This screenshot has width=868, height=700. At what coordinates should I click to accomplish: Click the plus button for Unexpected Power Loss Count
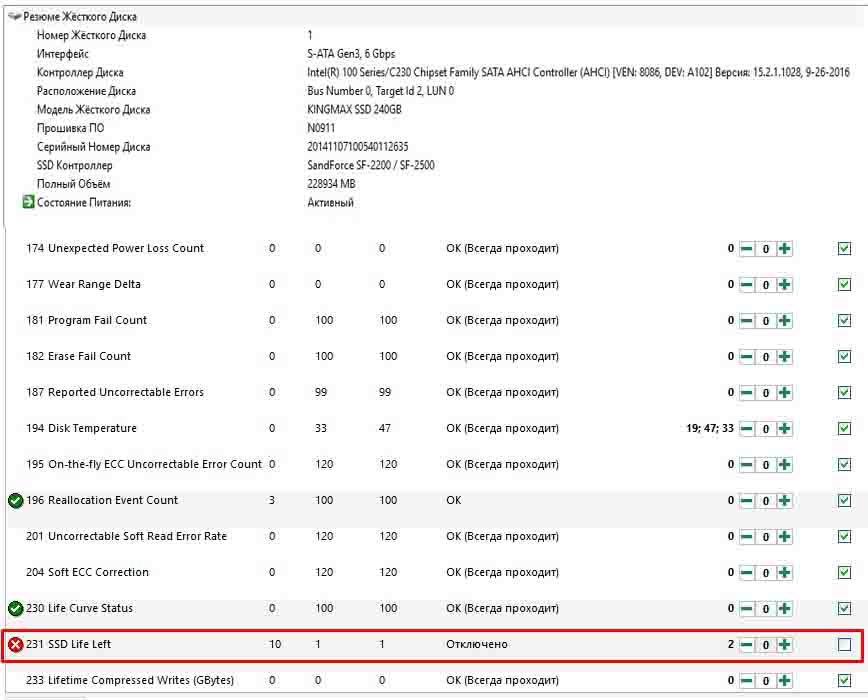click(784, 249)
